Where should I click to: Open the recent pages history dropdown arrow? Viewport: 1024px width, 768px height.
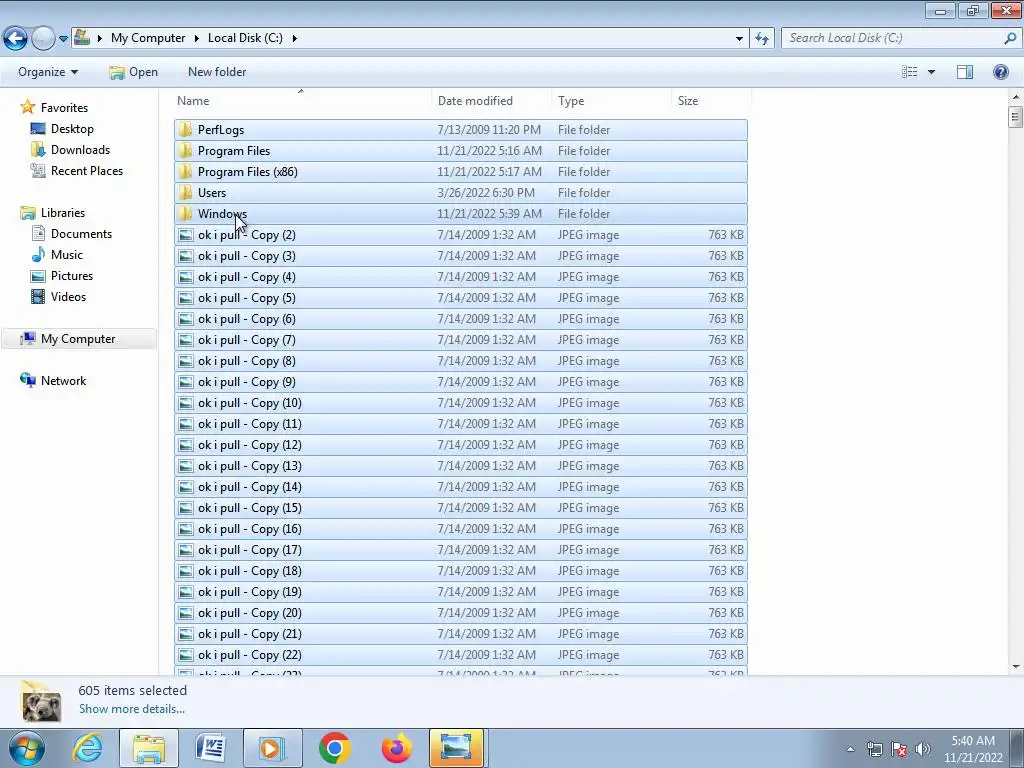coord(63,39)
